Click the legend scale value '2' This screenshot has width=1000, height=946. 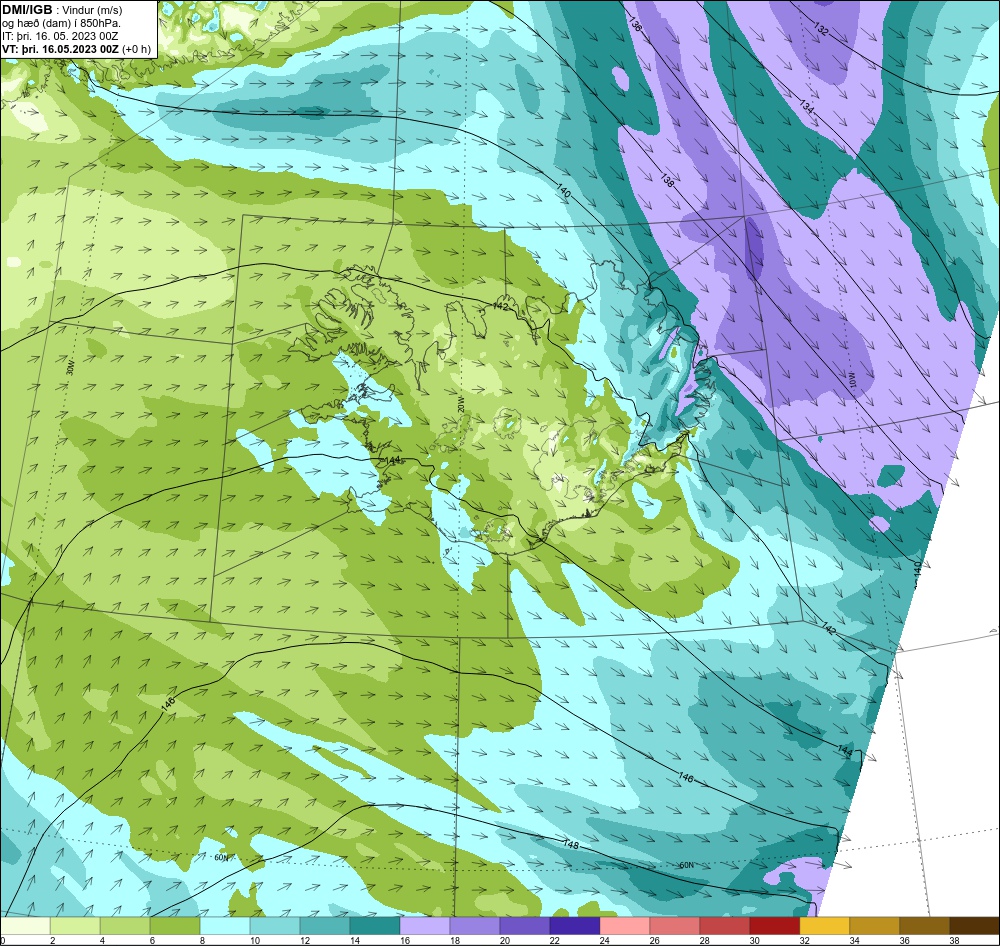tap(52, 940)
